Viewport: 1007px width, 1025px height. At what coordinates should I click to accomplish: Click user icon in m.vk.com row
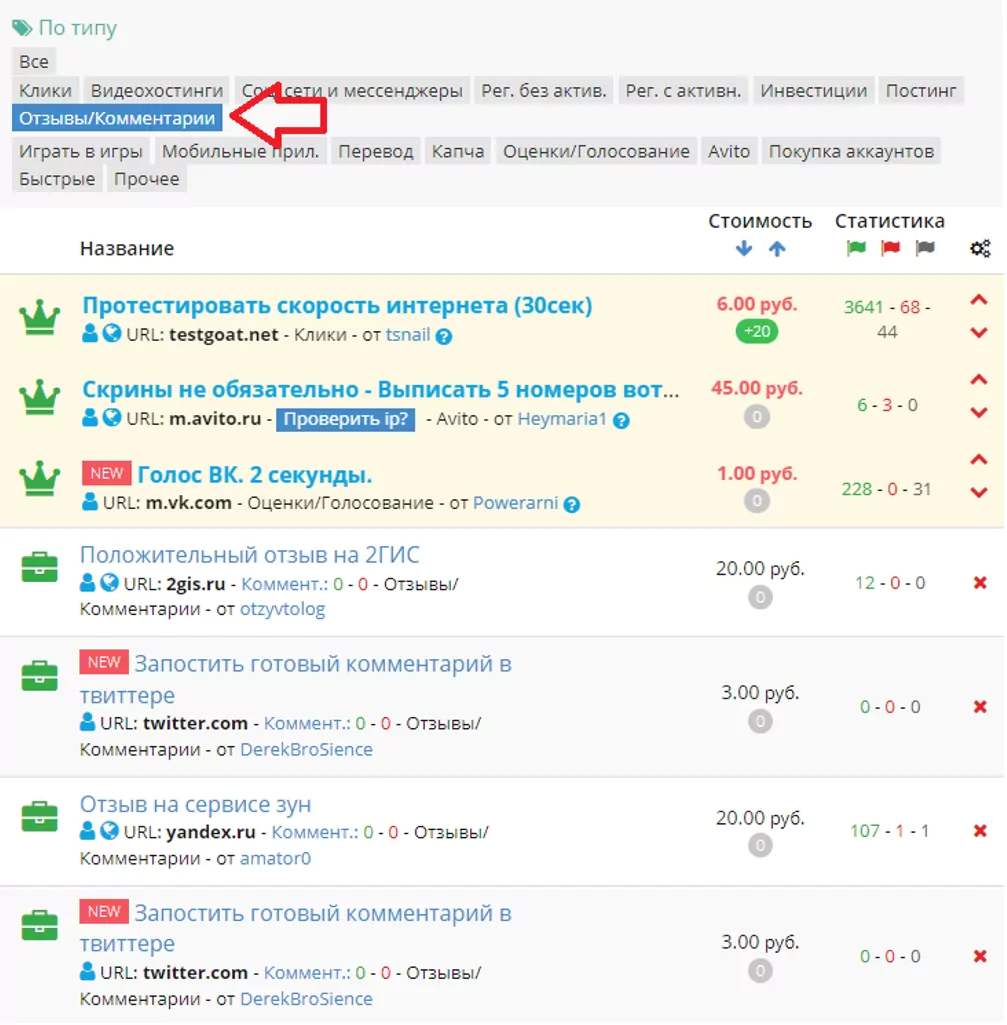click(x=90, y=501)
